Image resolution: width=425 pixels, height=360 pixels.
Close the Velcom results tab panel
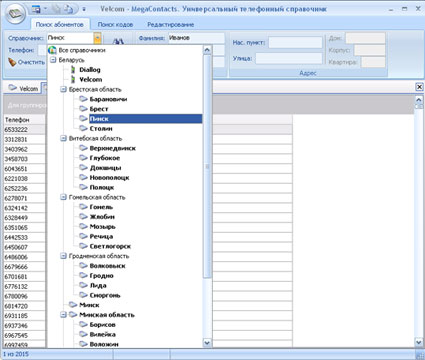tap(420, 87)
